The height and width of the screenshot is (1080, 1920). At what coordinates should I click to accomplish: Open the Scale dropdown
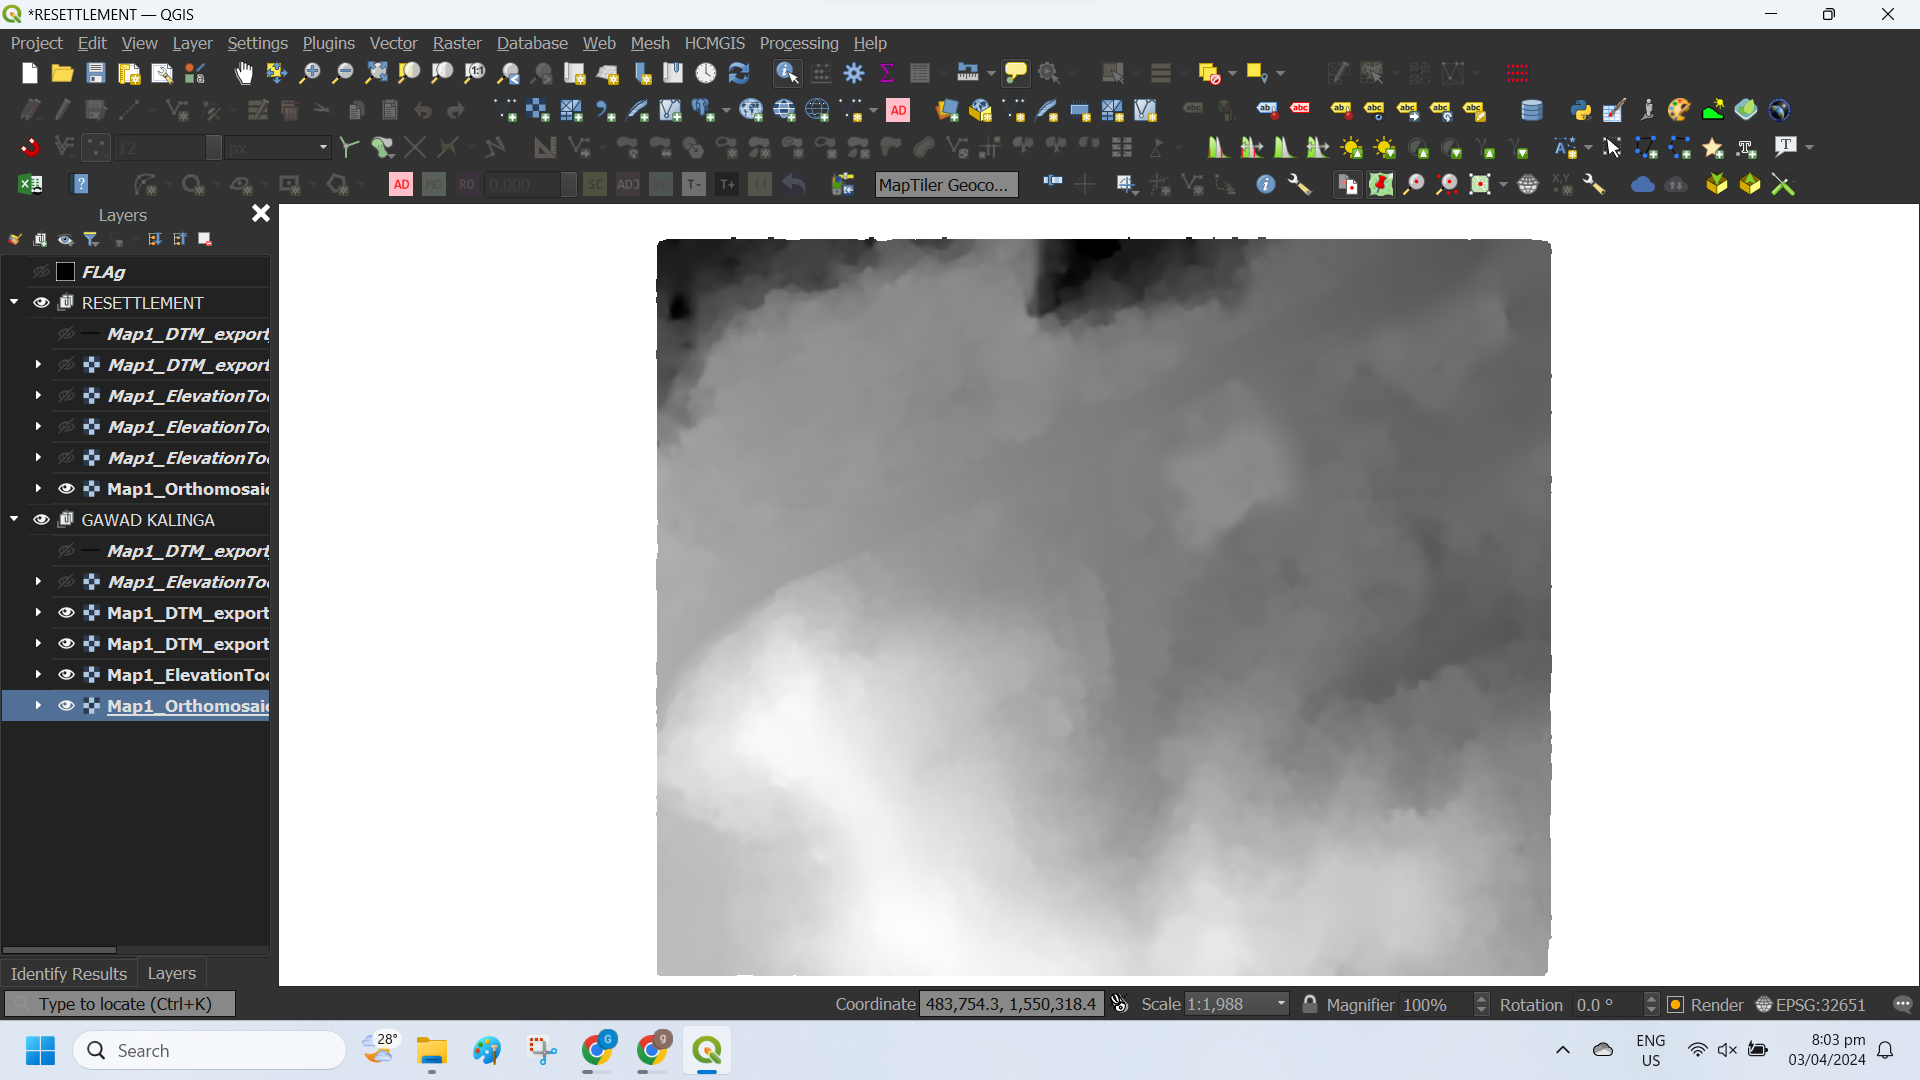coord(1281,1005)
